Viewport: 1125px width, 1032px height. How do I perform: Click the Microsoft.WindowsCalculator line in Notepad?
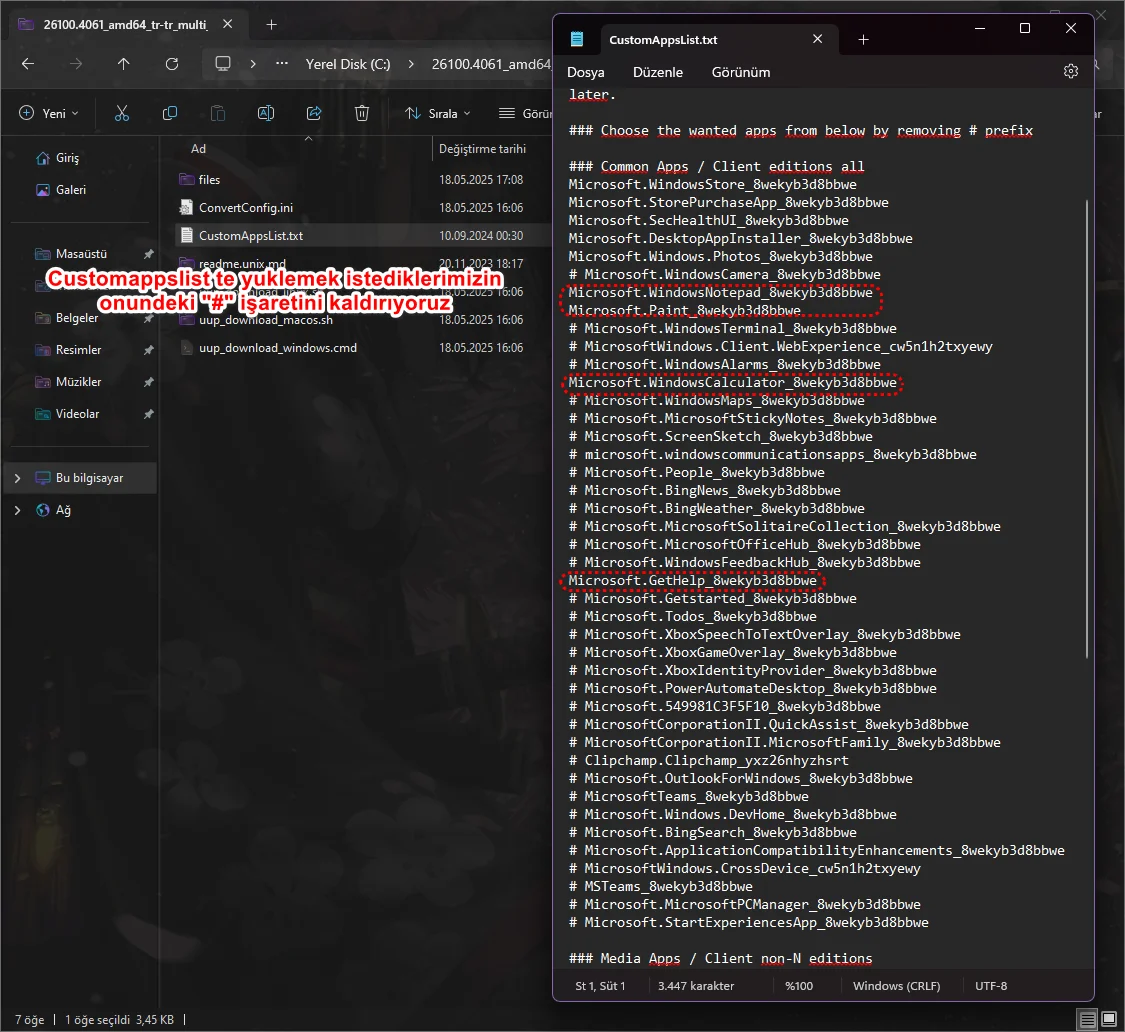tap(732, 383)
